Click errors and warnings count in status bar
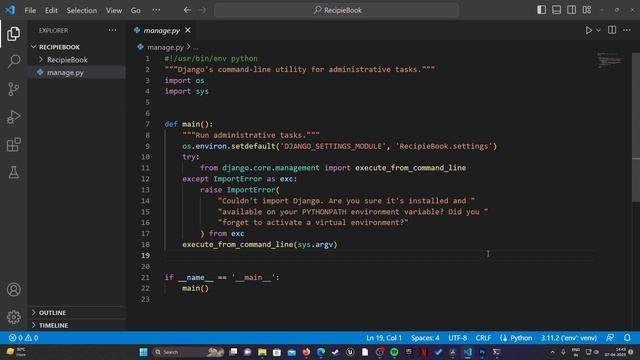The width and height of the screenshot is (640, 360). [x=23, y=338]
